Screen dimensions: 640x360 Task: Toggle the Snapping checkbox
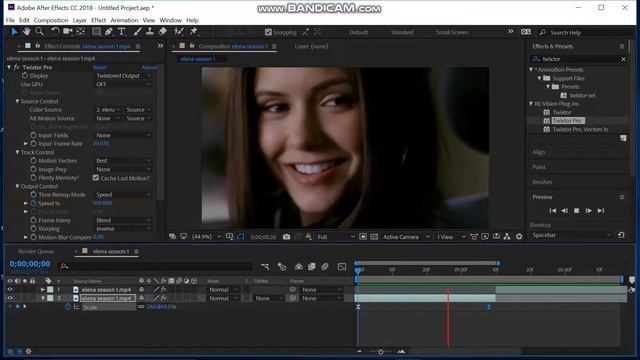point(268,32)
